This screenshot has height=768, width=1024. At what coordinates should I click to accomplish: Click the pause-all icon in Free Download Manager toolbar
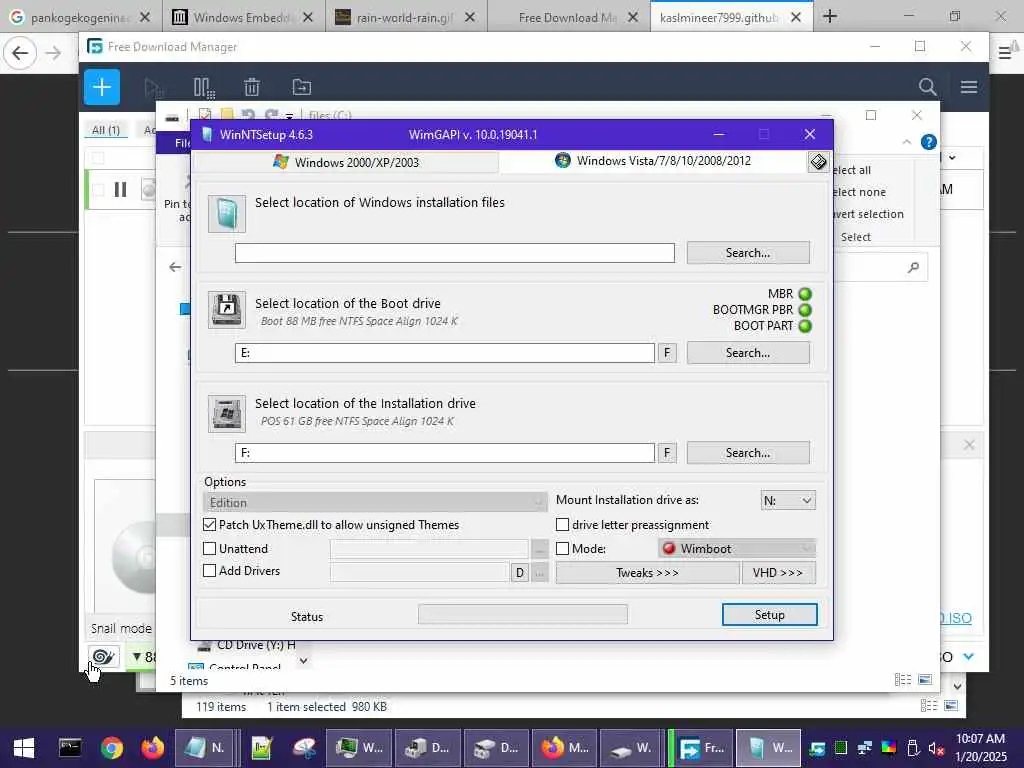[x=204, y=88]
